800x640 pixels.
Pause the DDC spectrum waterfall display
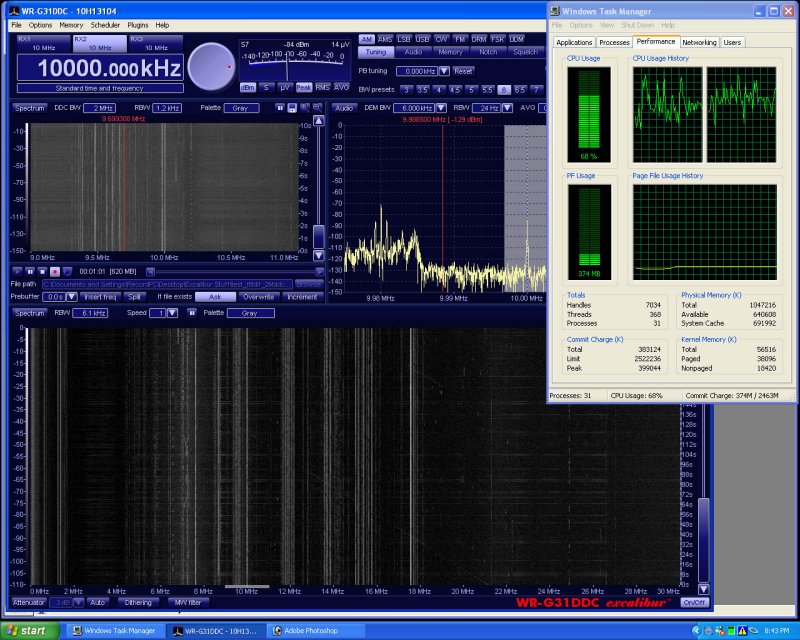pyautogui.click(x=280, y=108)
